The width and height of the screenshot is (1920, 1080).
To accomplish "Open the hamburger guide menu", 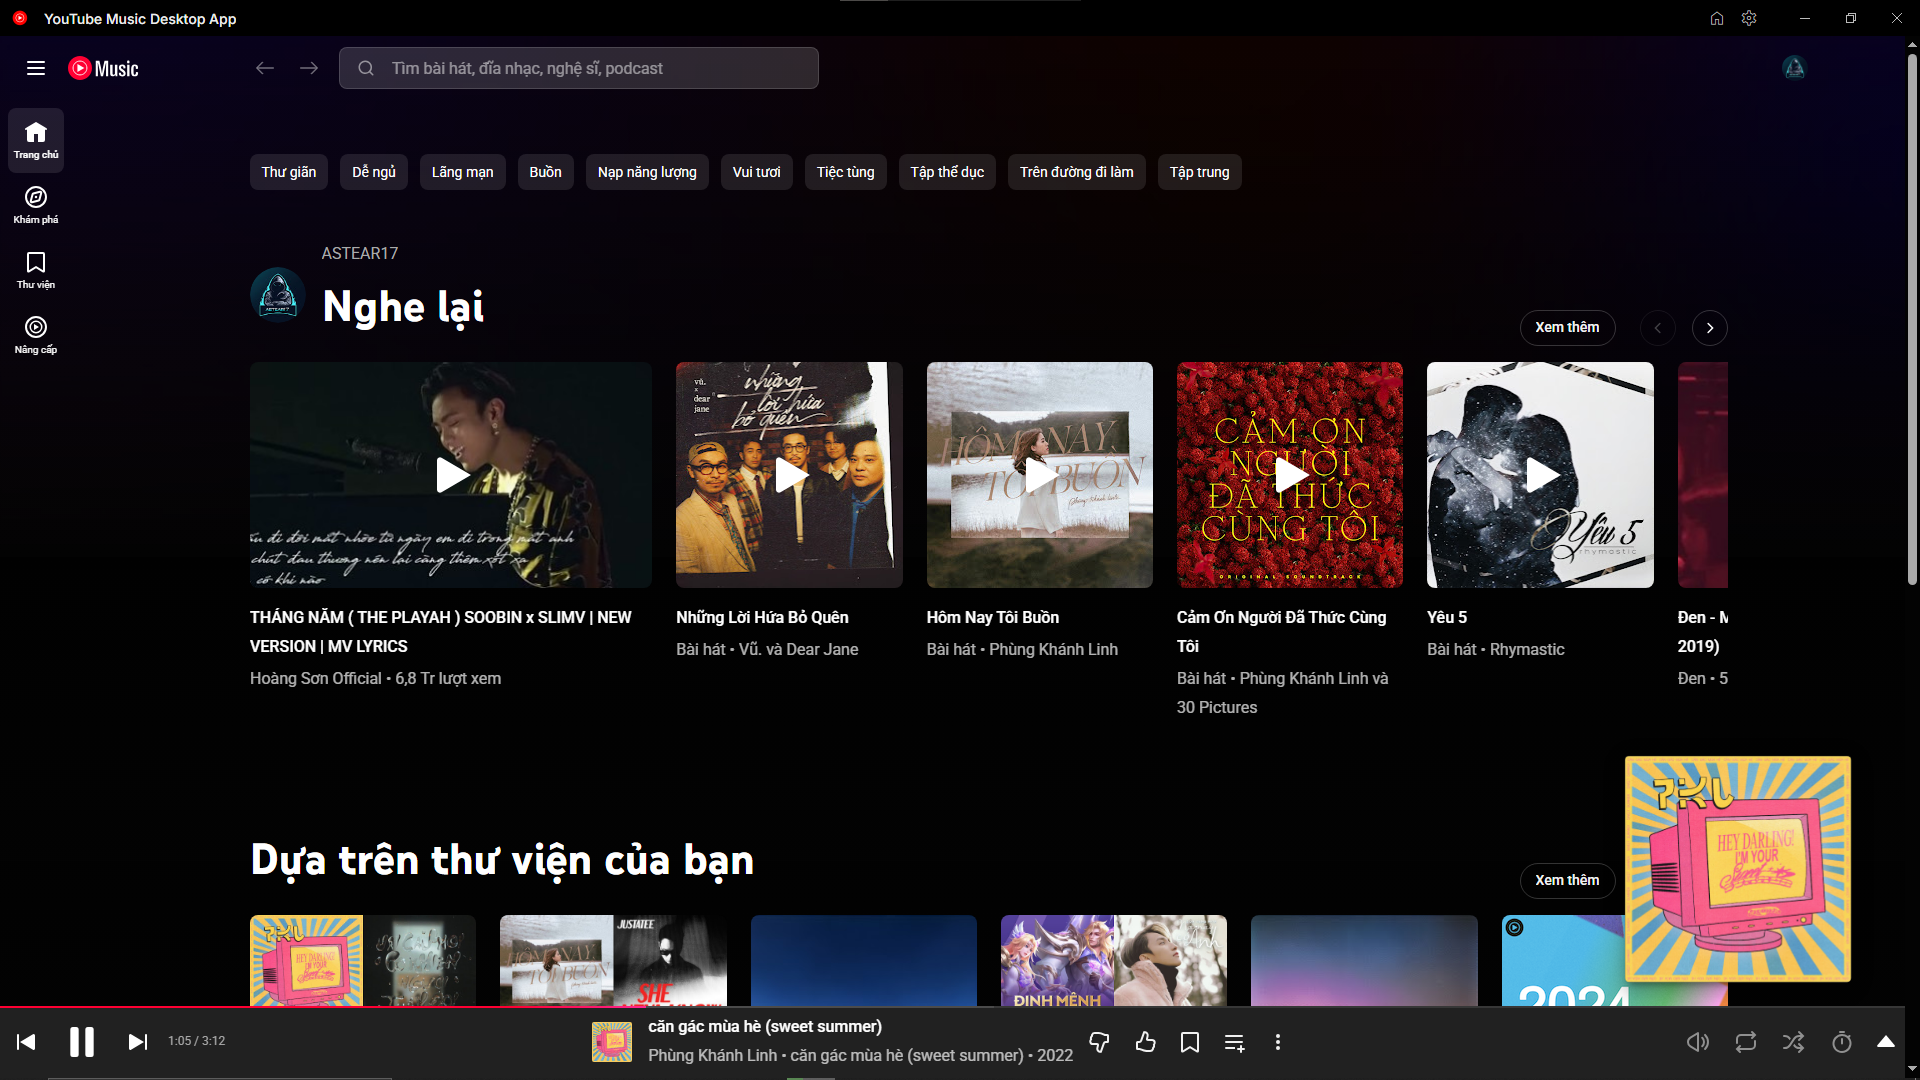I will (36, 68).
